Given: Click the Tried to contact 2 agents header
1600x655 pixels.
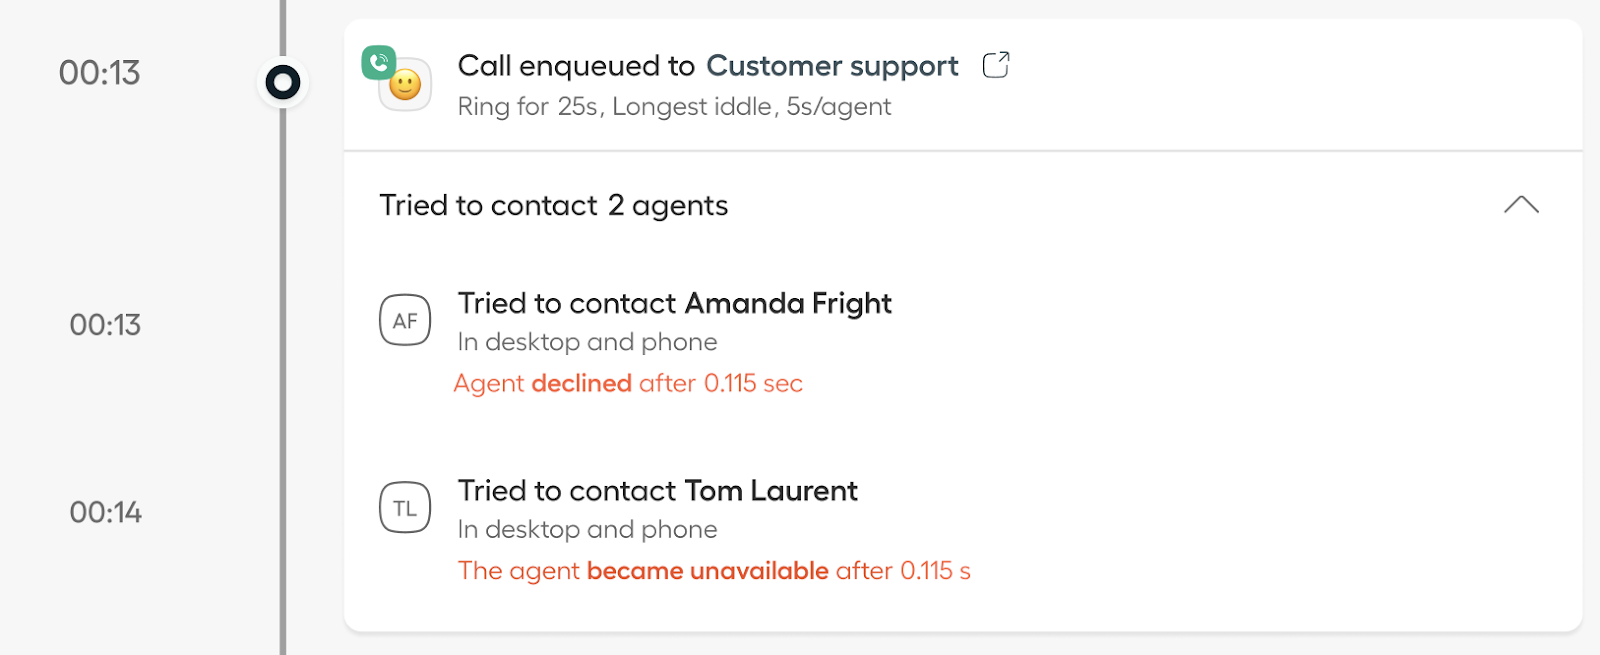Looking at the screenshot, I should (554, 205).
